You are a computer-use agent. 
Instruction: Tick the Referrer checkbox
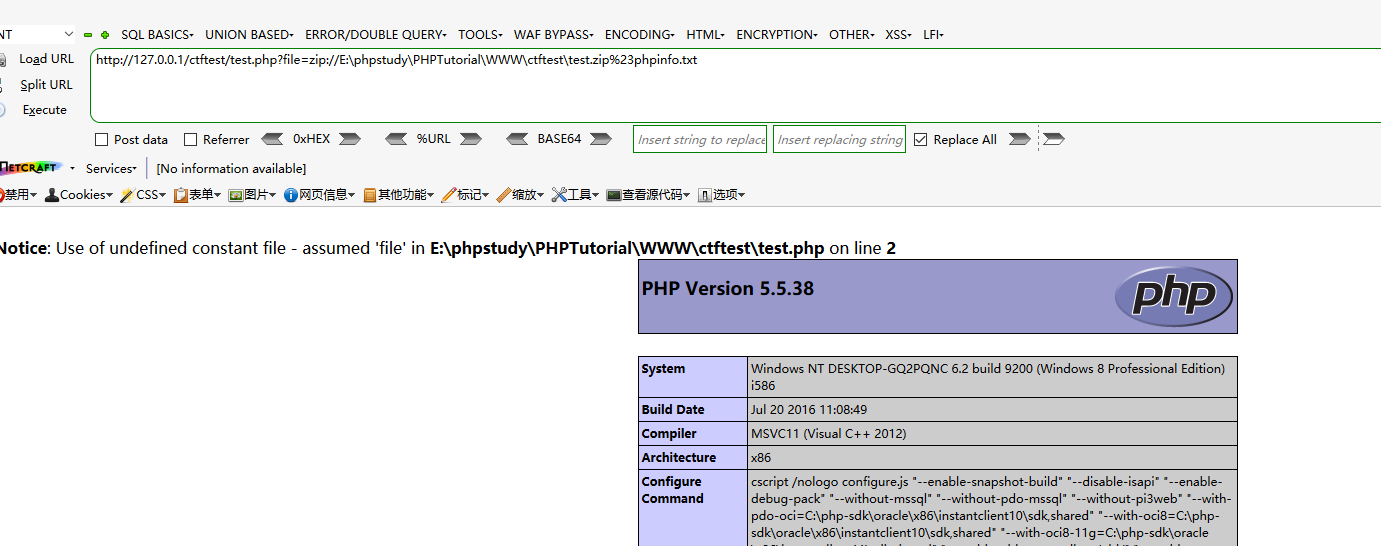tap(190, 140)
